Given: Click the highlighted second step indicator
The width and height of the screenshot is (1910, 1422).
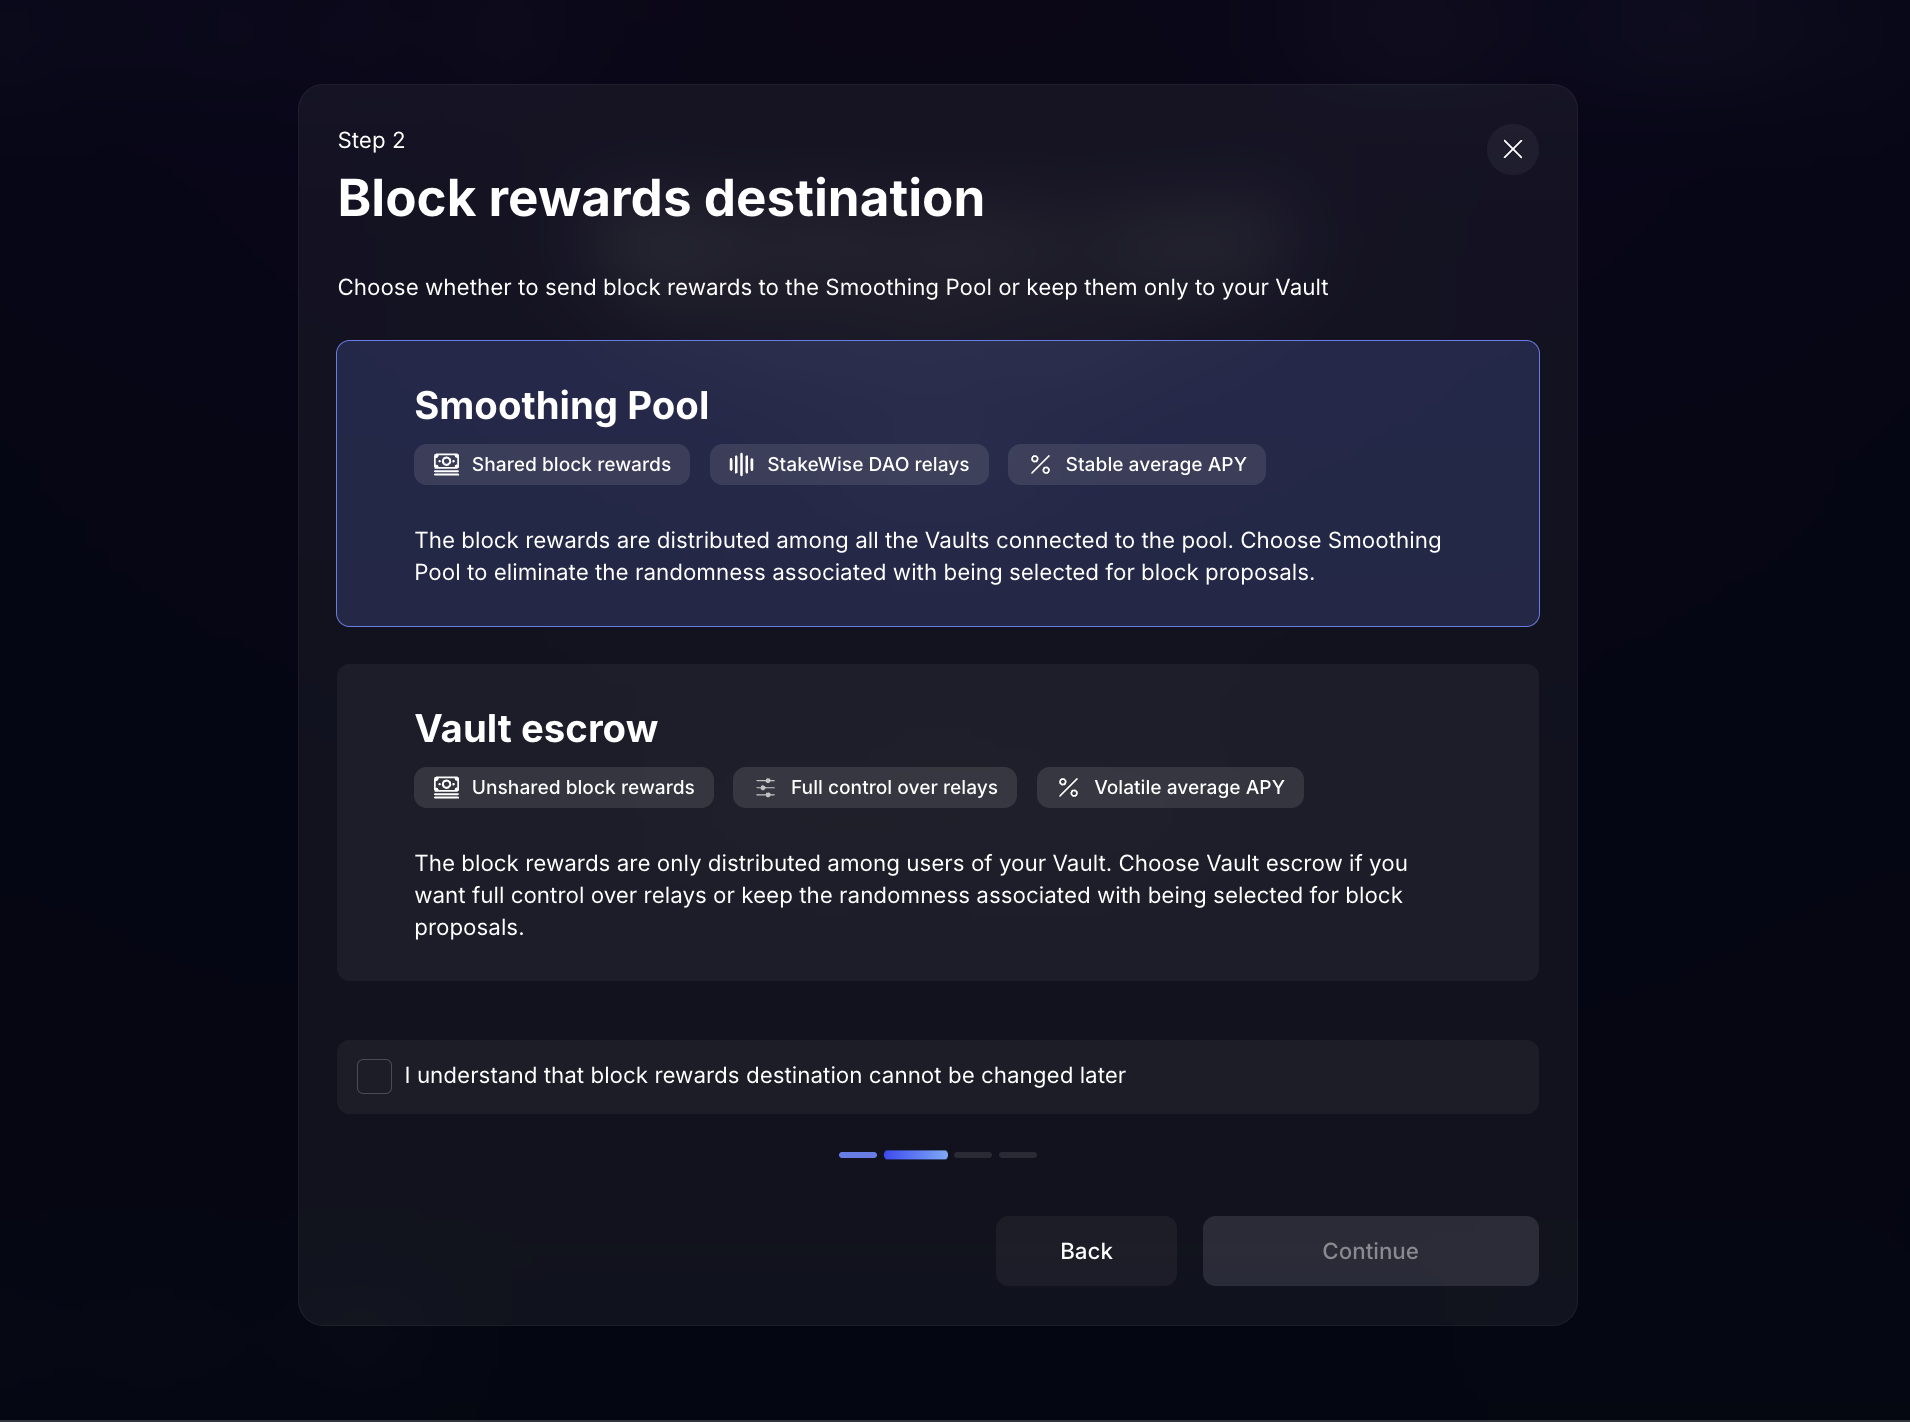Looking at the screenshot, I should [915, 1155].
